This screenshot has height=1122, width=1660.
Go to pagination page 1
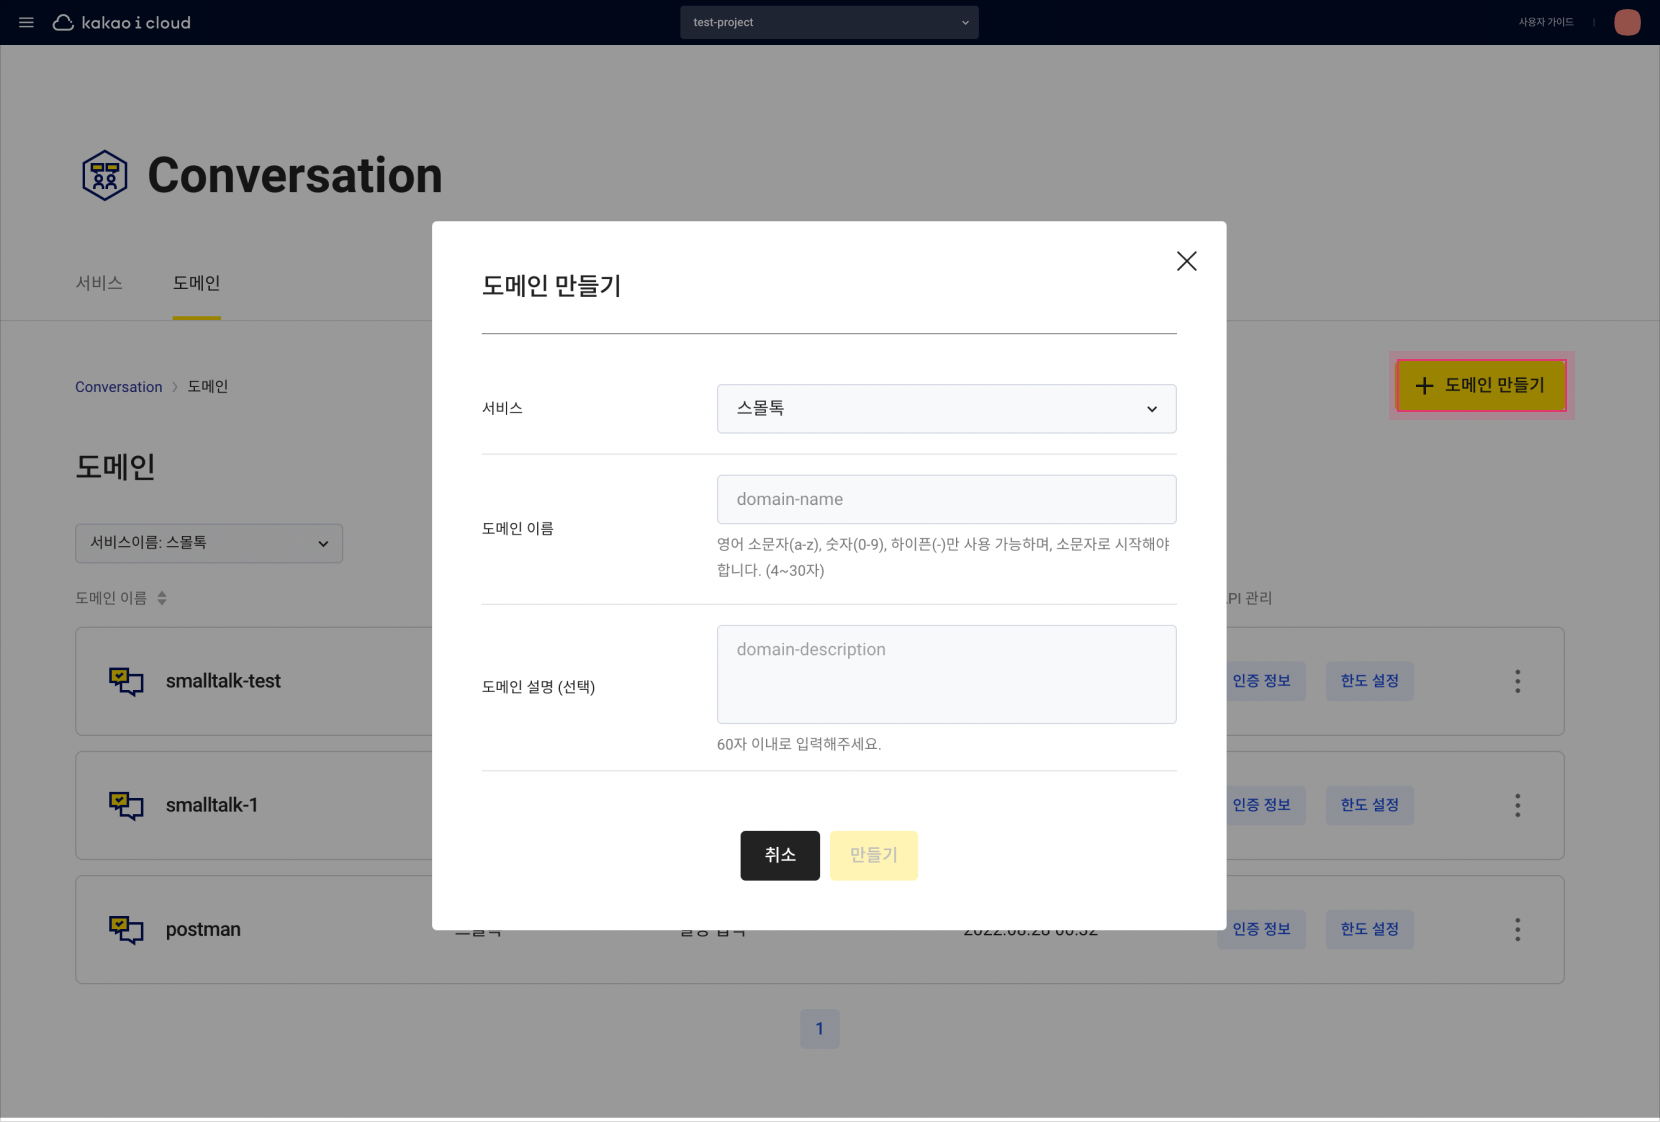[820, 1029]
